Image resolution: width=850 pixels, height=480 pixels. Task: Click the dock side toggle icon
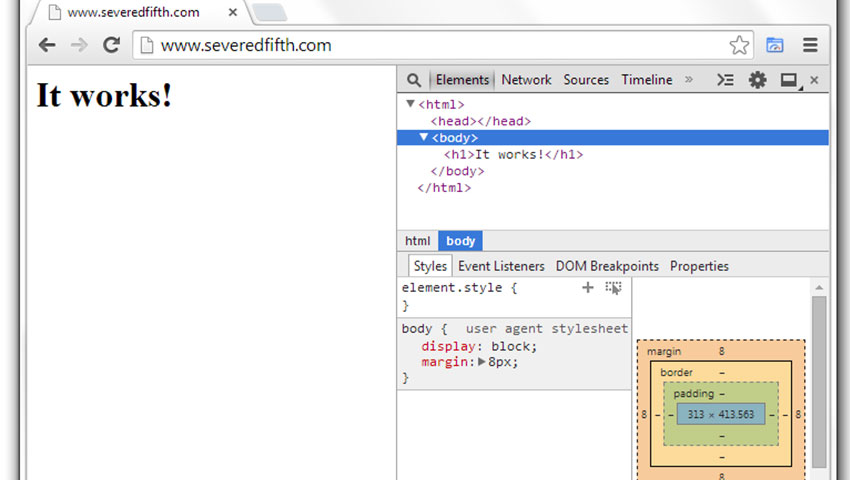(788, 80)
